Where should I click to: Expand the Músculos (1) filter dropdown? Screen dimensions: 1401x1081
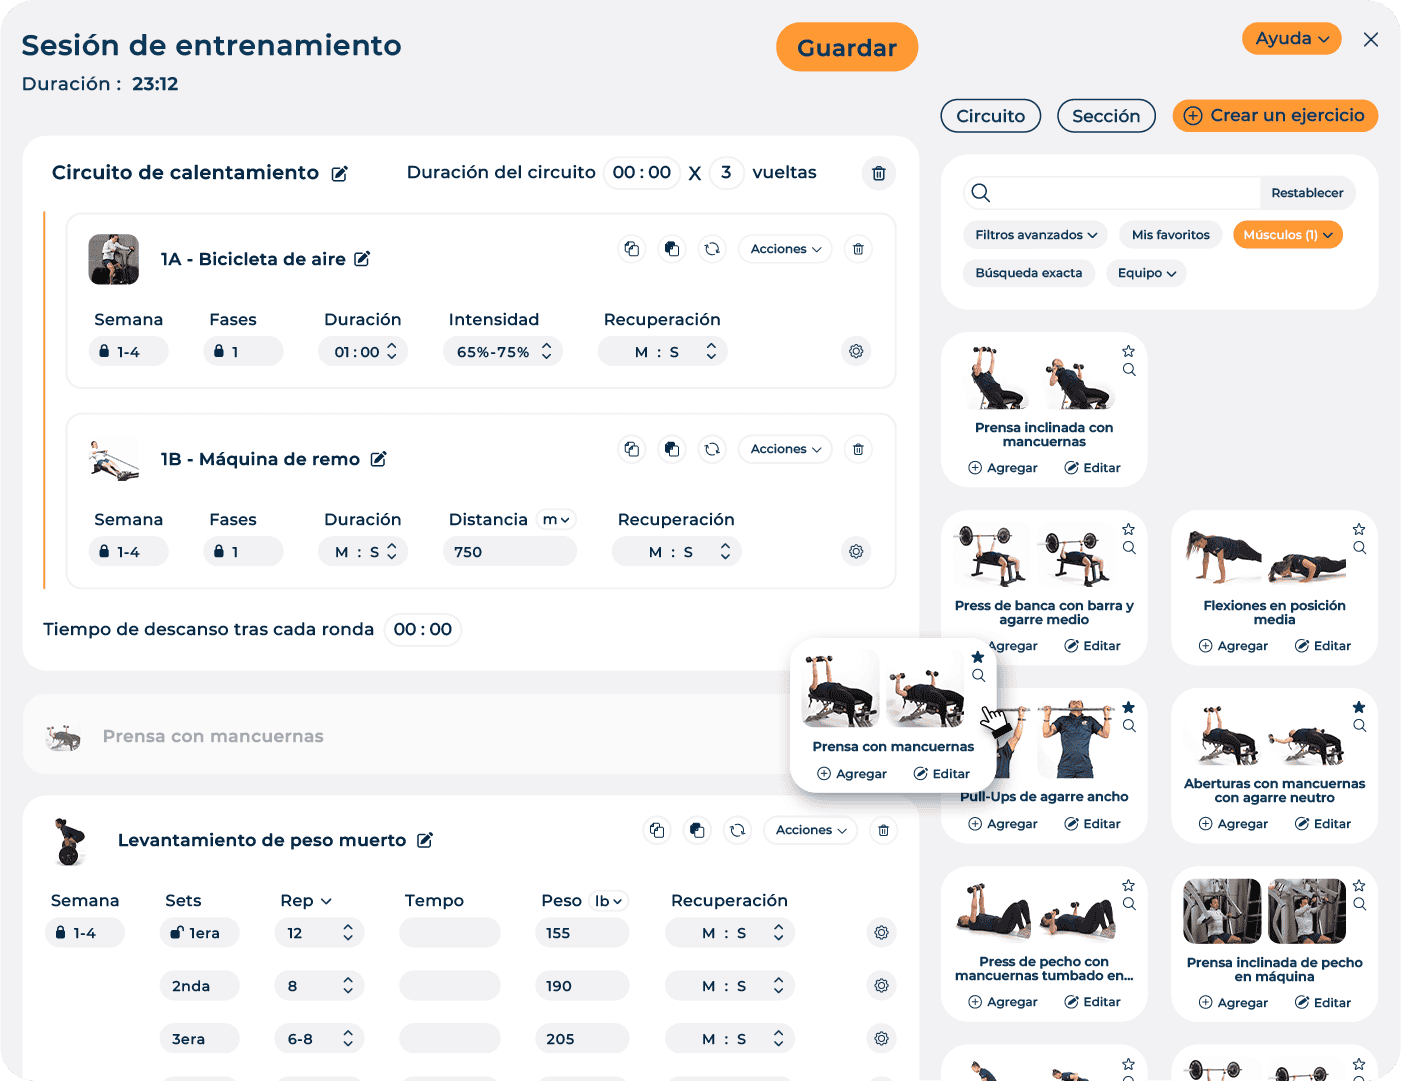[x=1287, y=235]
